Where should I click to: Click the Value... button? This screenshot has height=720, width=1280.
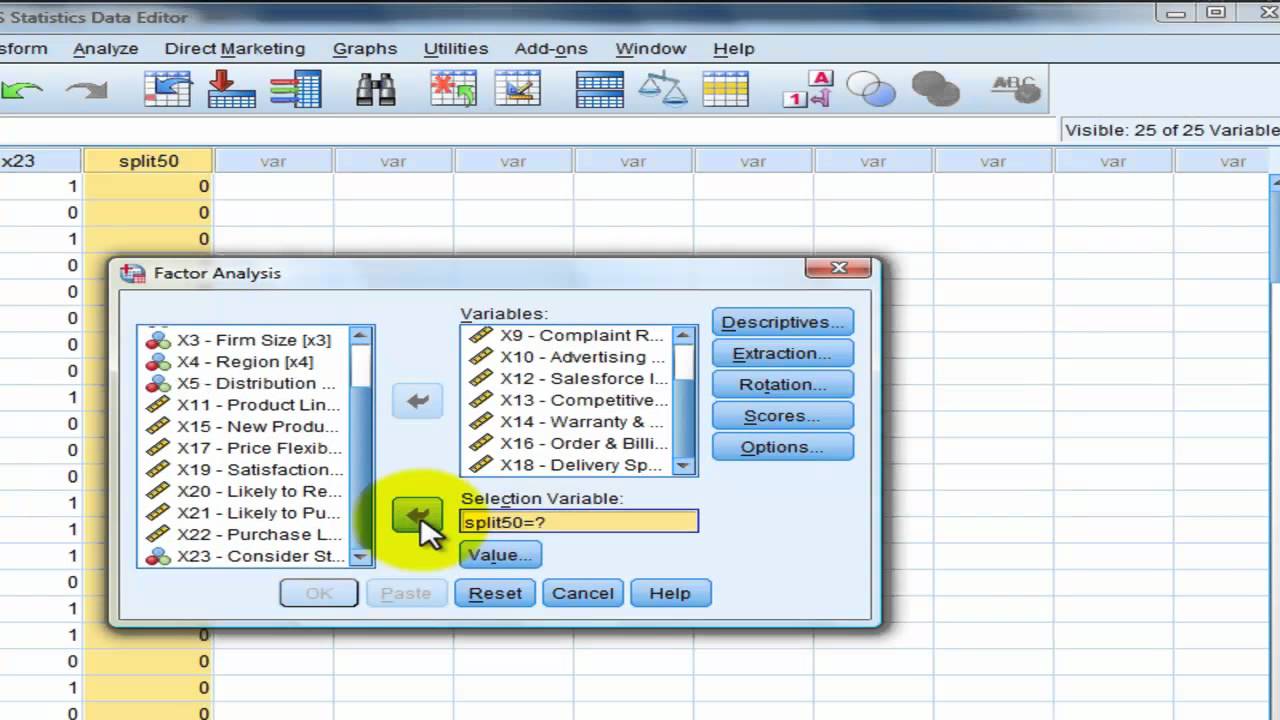[500, 554]
